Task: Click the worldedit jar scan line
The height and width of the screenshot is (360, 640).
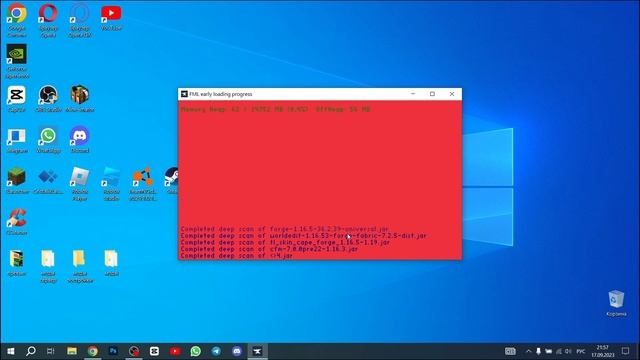Action: click(303, 236)
